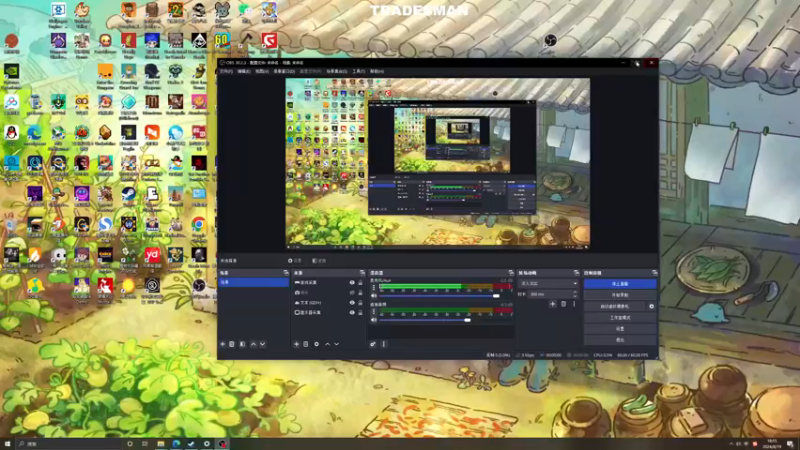800x450 pixels.
Task: Lock the Display Capture source
Action: [x=360, y=312]
